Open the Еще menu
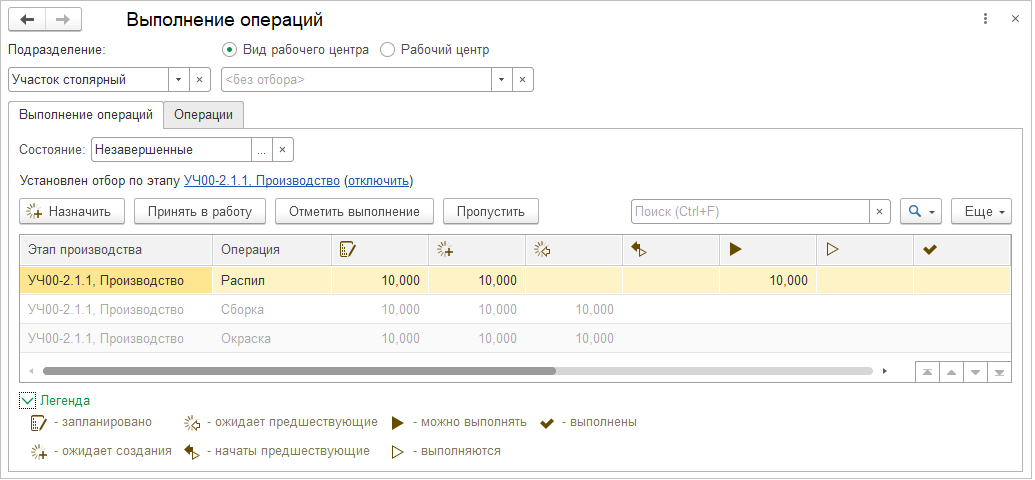This screenshot has width=1035, height=480. [981, 211]
